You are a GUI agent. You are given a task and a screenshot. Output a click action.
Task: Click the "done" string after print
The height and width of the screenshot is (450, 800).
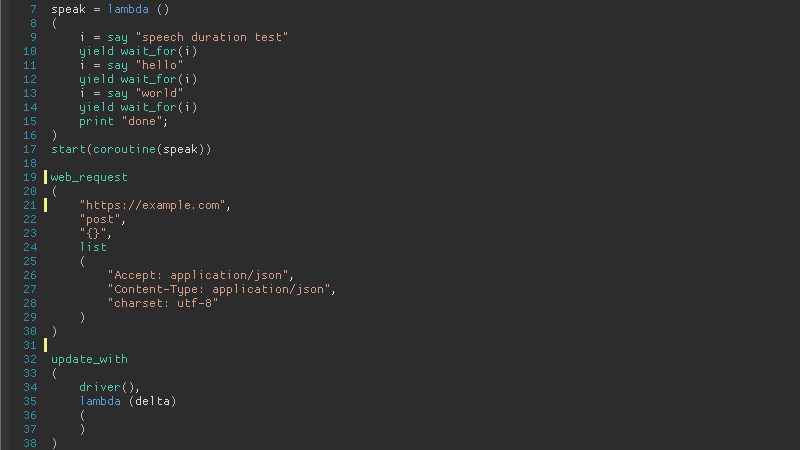143,121
